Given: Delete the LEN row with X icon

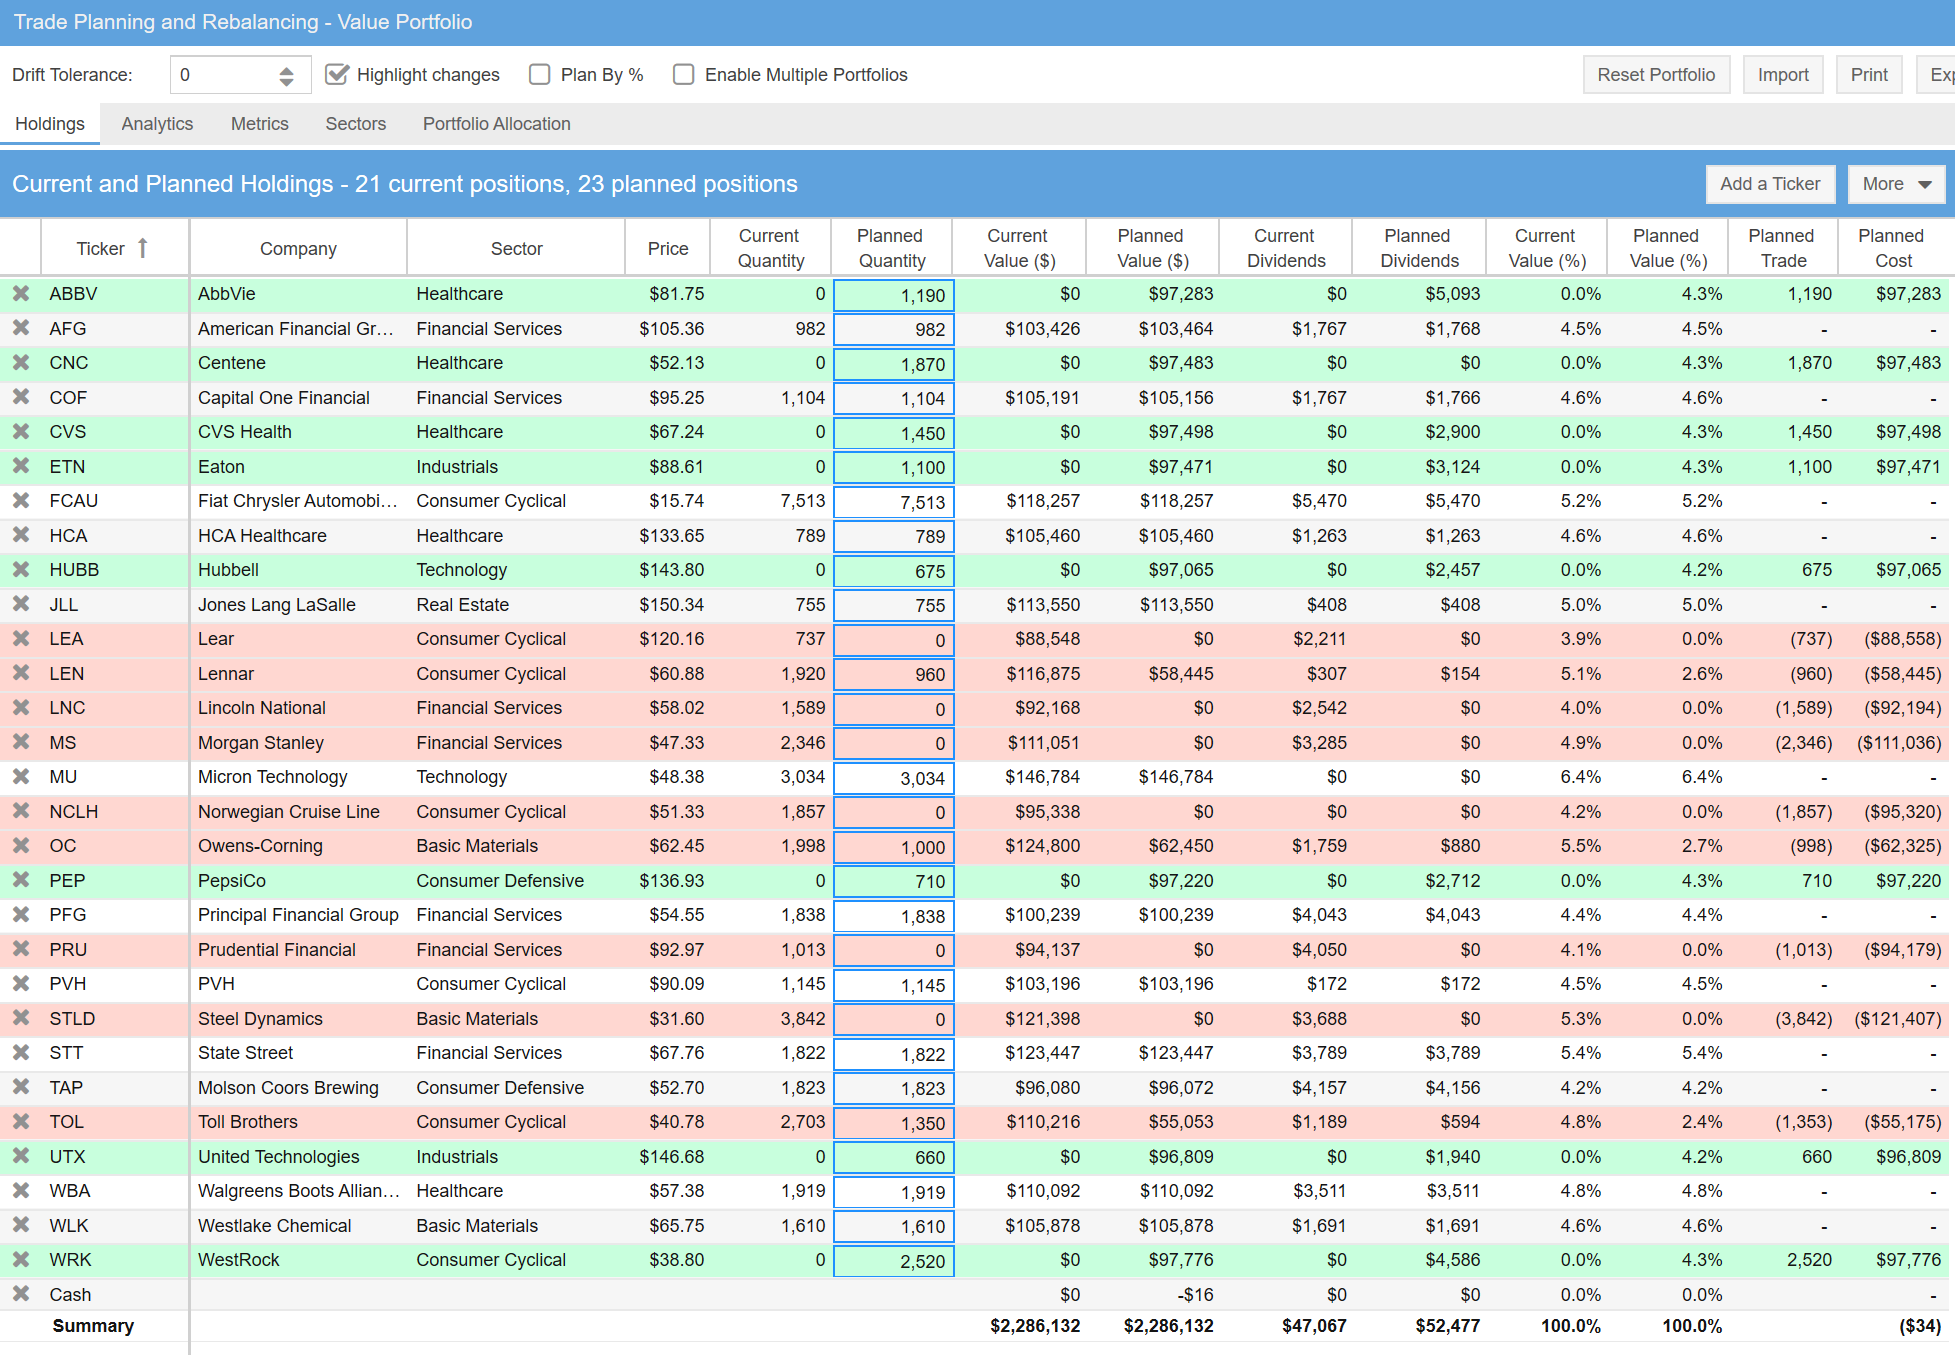Looking at the screenshot, I should tap(20, 673).
